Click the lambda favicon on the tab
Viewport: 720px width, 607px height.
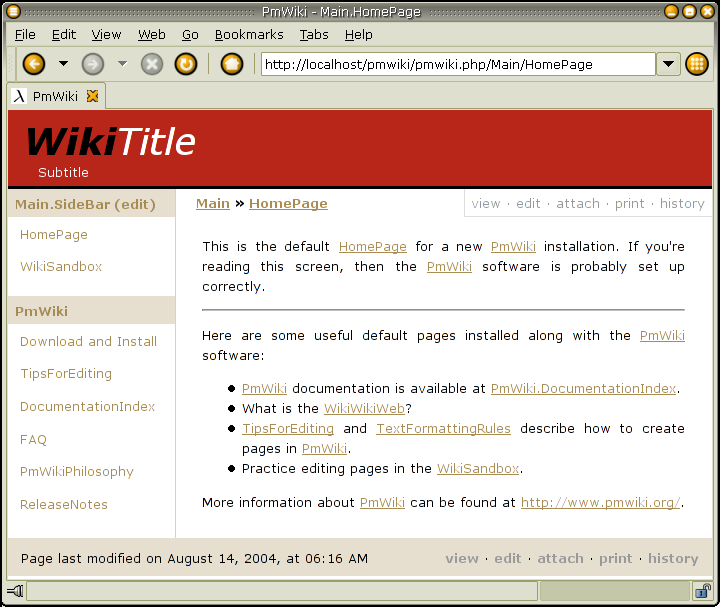[19, 96]
